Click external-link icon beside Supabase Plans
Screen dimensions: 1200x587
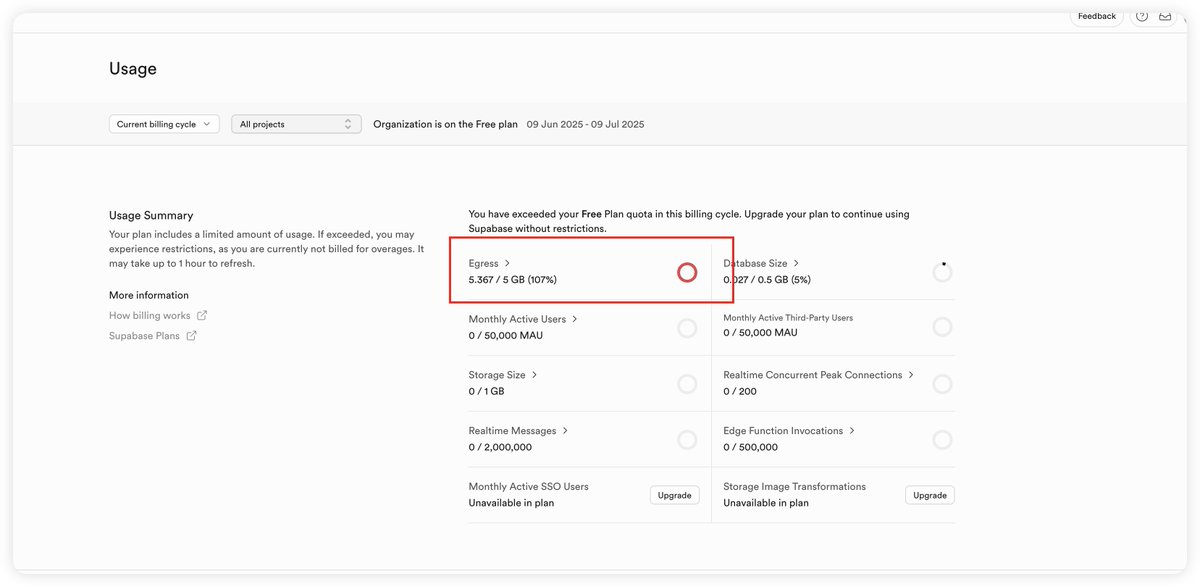191,336
